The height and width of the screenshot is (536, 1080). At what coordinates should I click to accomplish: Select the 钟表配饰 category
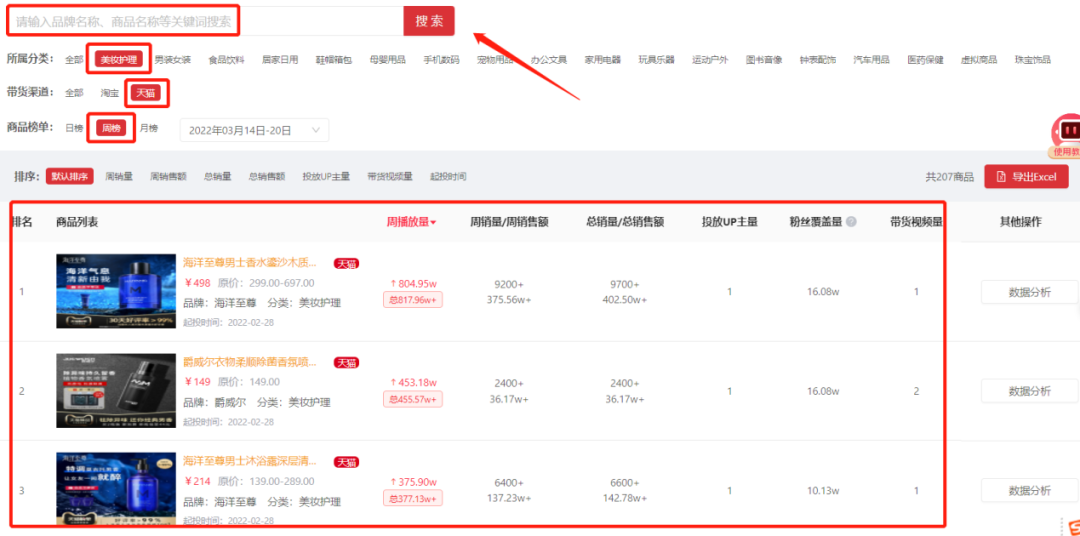click(x=818, y=60)
